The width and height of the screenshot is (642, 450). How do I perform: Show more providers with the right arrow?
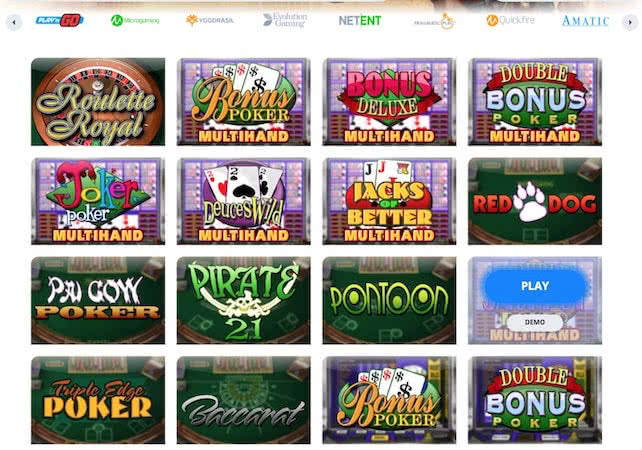(630, 22)
